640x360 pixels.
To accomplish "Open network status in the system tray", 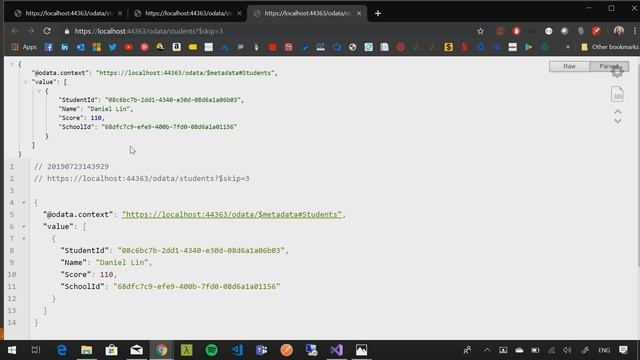I will [551, 350].
